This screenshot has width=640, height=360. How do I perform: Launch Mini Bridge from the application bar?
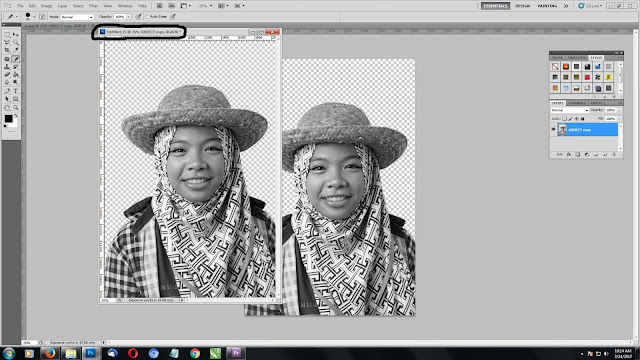click(171, 6)
